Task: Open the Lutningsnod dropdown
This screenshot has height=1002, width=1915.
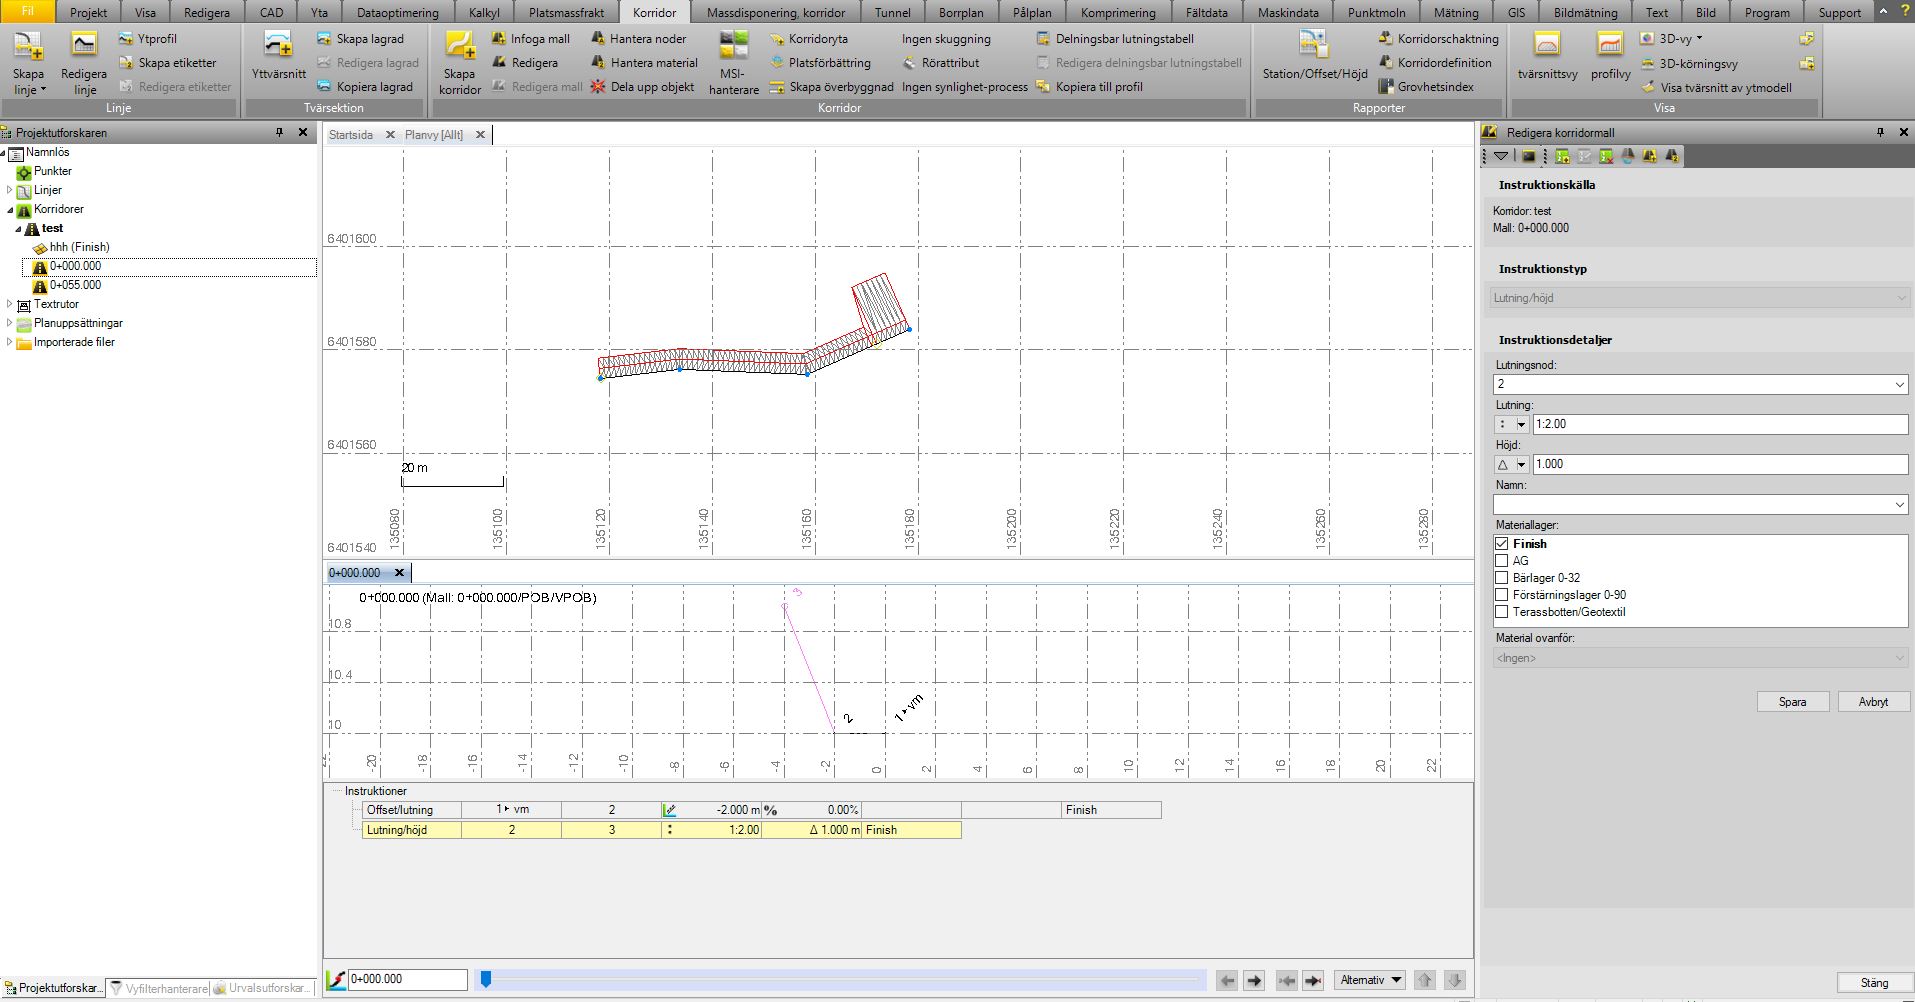Action: (x=1899, y=385)
